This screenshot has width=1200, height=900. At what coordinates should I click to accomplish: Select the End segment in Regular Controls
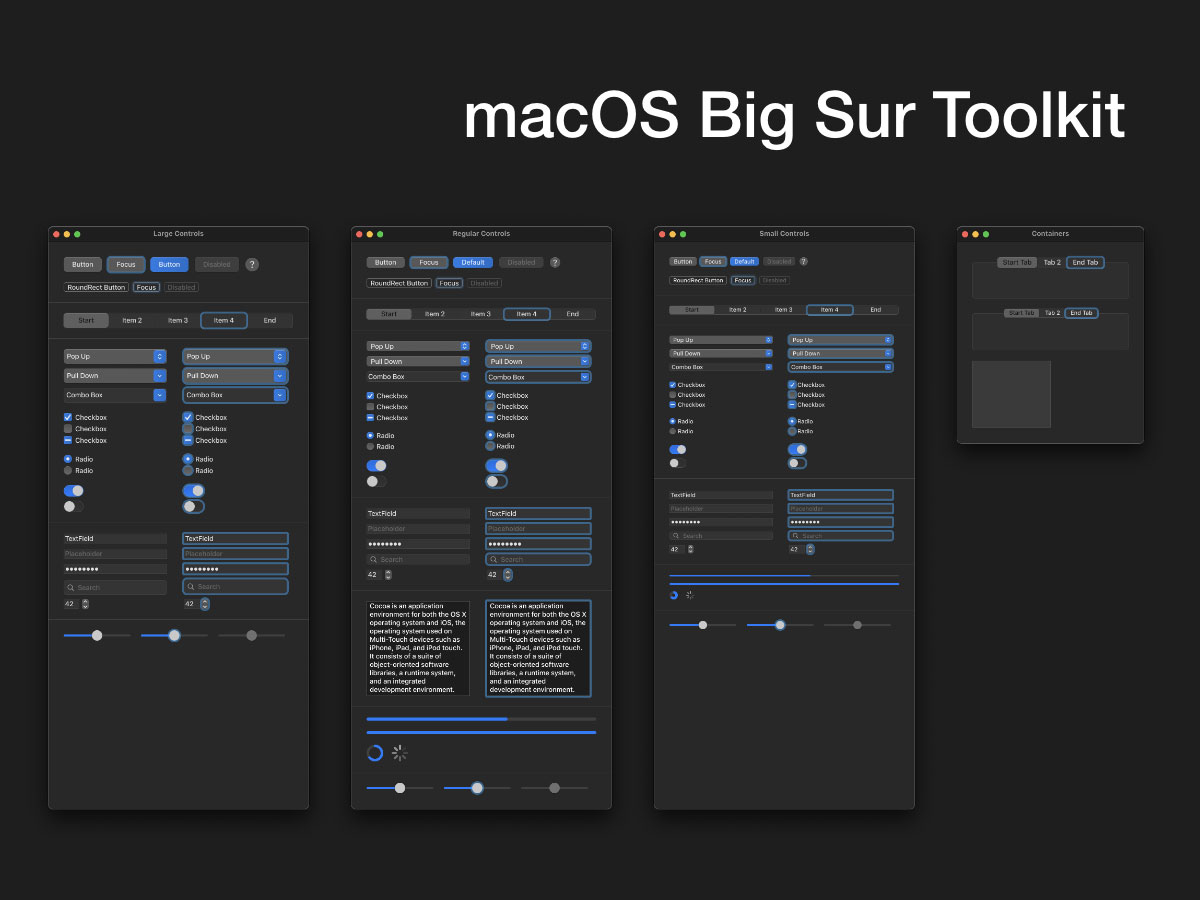[x=573, y=314]
